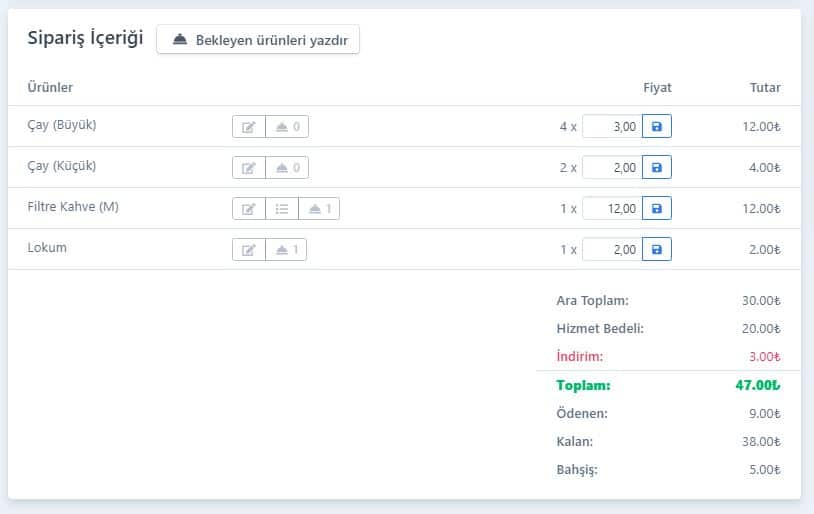Edit the Çay (Büyük) order item

click(249, 127)
